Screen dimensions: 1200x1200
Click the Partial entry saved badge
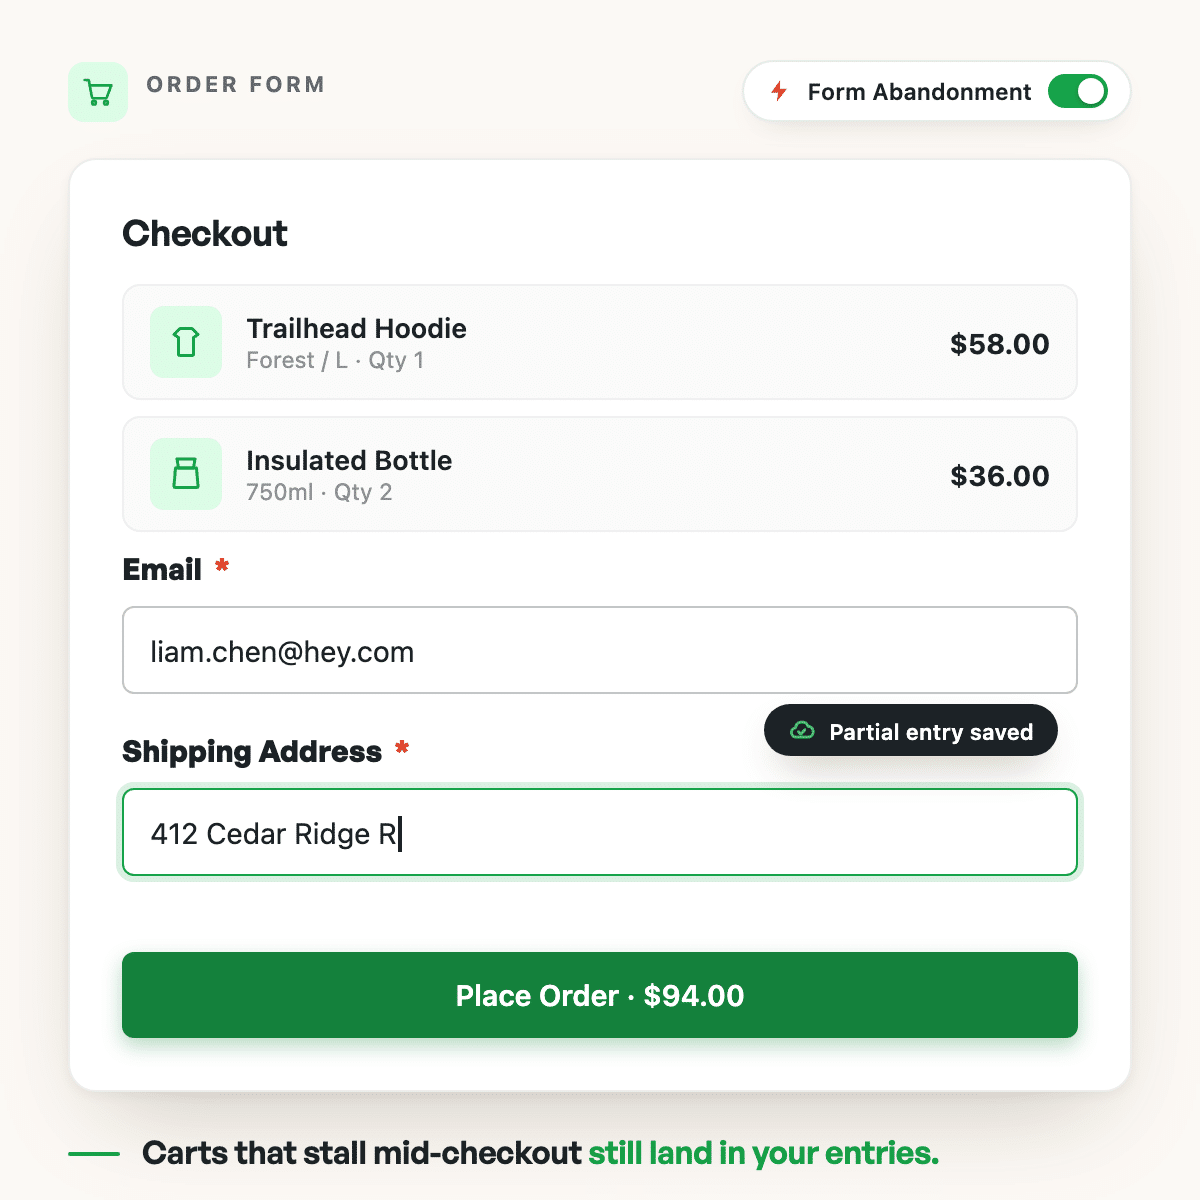911,731
